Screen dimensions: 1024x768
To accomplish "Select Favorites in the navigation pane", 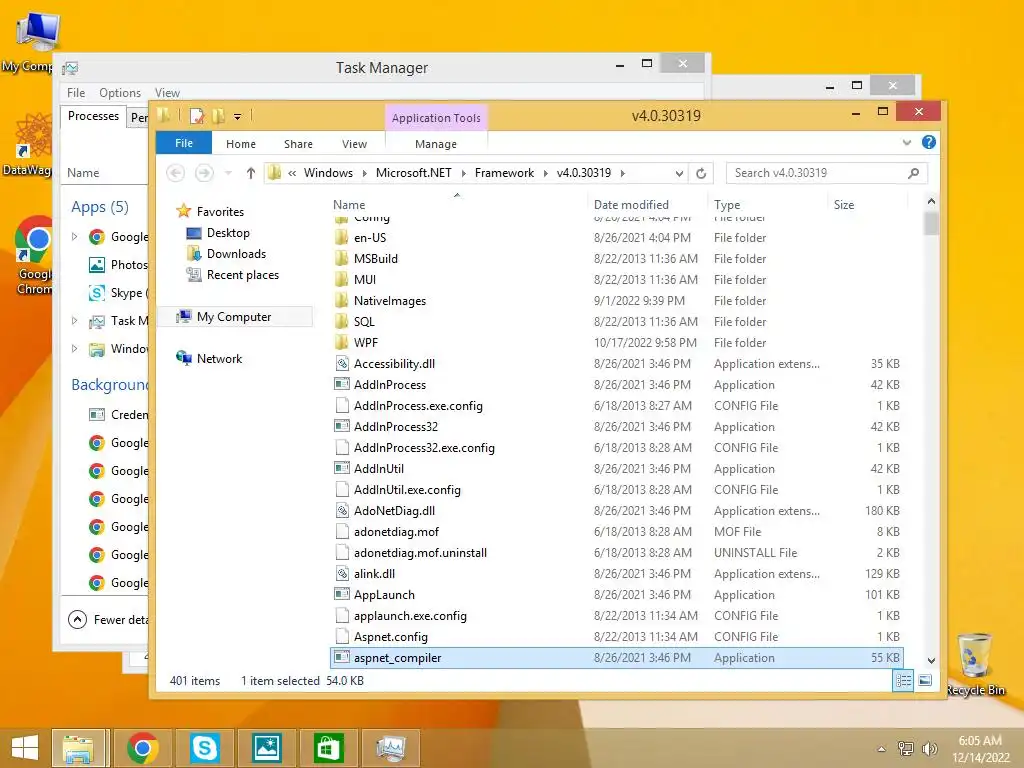I will 220,212.
